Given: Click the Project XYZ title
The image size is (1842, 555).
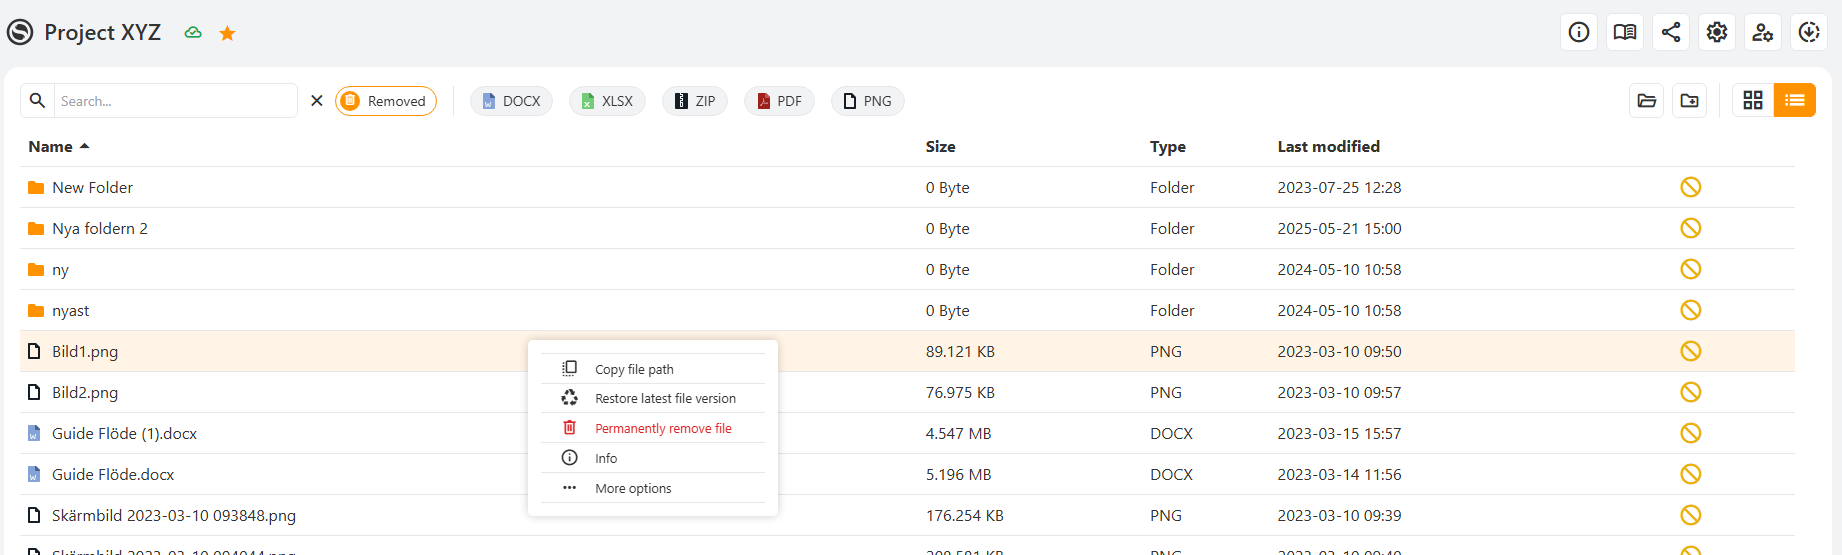Looking at the screenshot, I should pos(103,32).
